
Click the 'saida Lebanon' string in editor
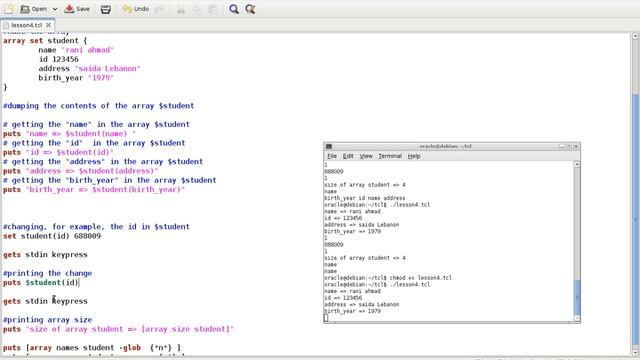click(107, 69)
